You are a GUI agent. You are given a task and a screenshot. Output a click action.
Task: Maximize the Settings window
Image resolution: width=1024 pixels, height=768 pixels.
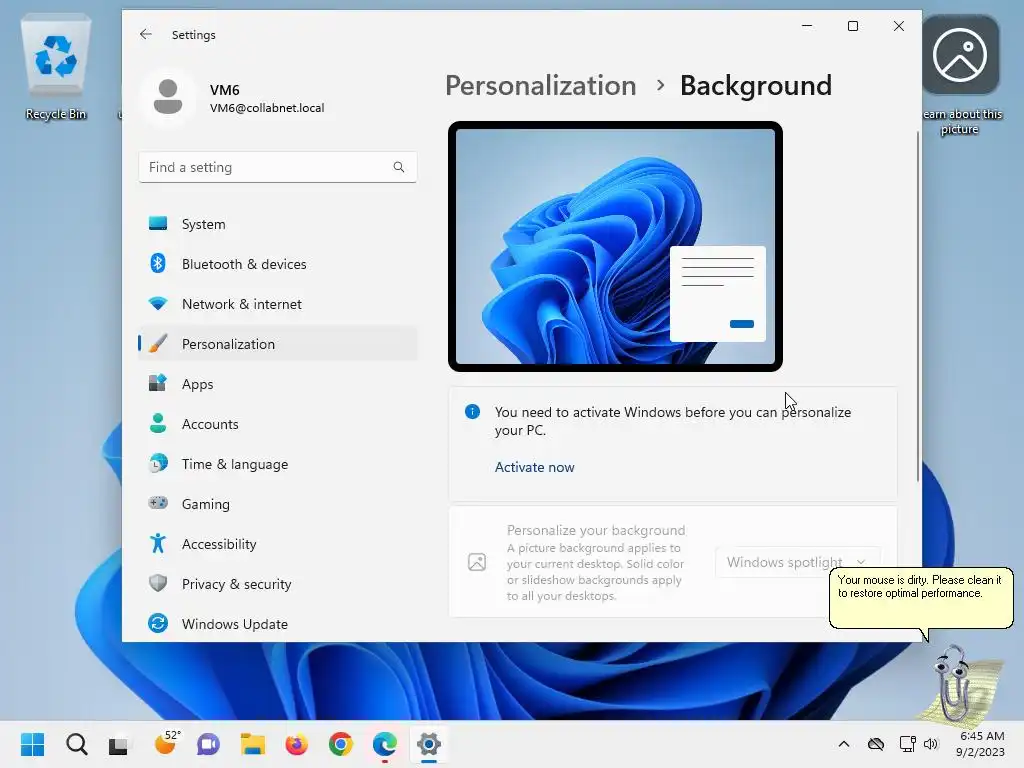[x=853, y=26]
